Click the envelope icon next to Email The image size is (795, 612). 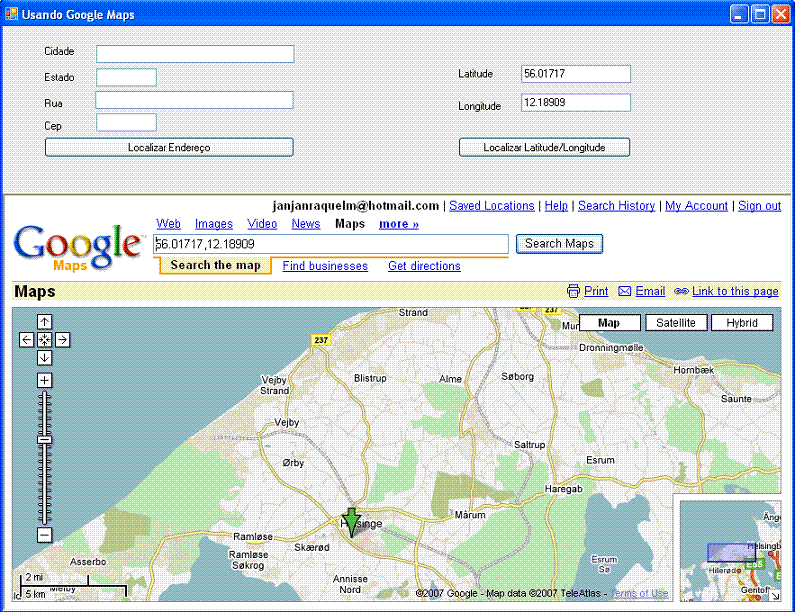(625, 291)
